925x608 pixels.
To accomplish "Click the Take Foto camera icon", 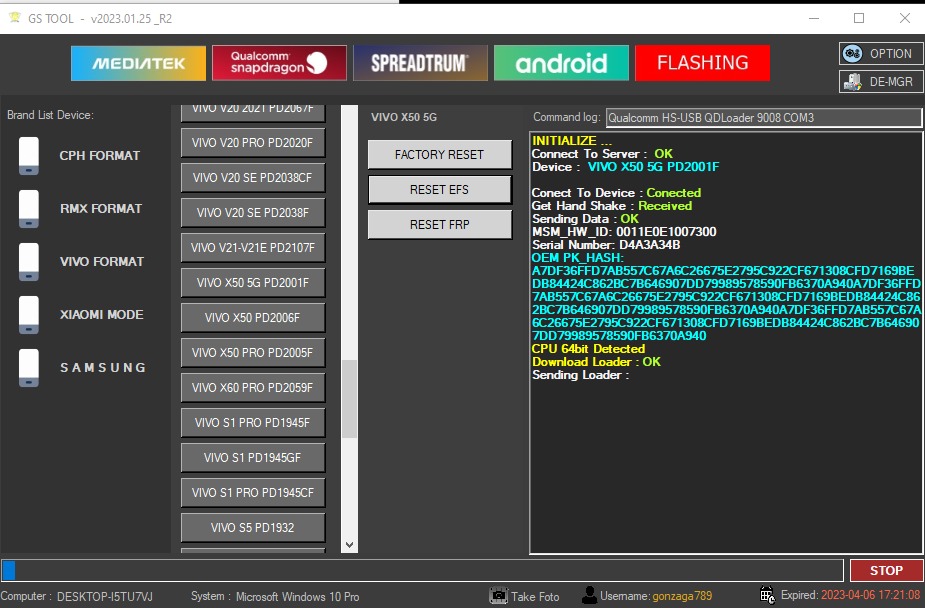I will 498,596.
